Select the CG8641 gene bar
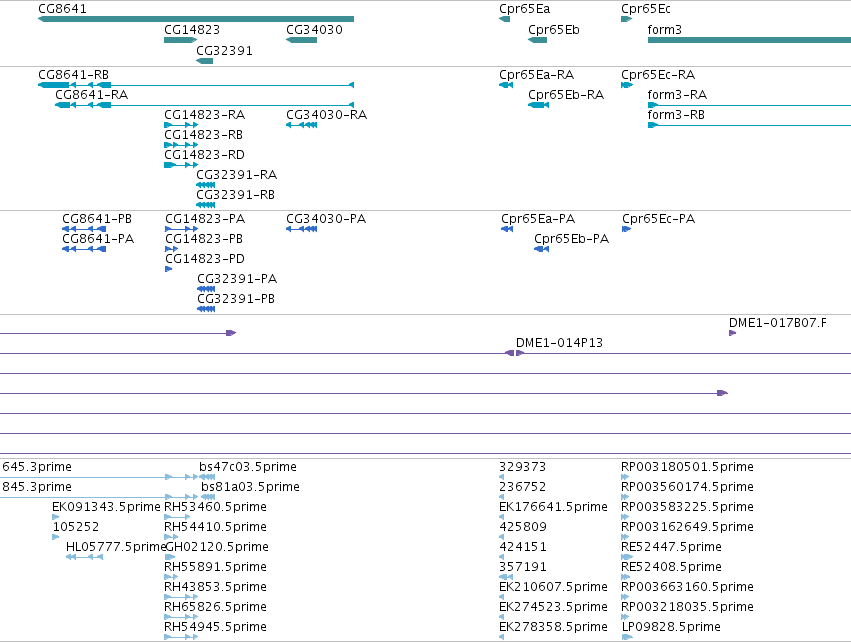 coord(196,19)
